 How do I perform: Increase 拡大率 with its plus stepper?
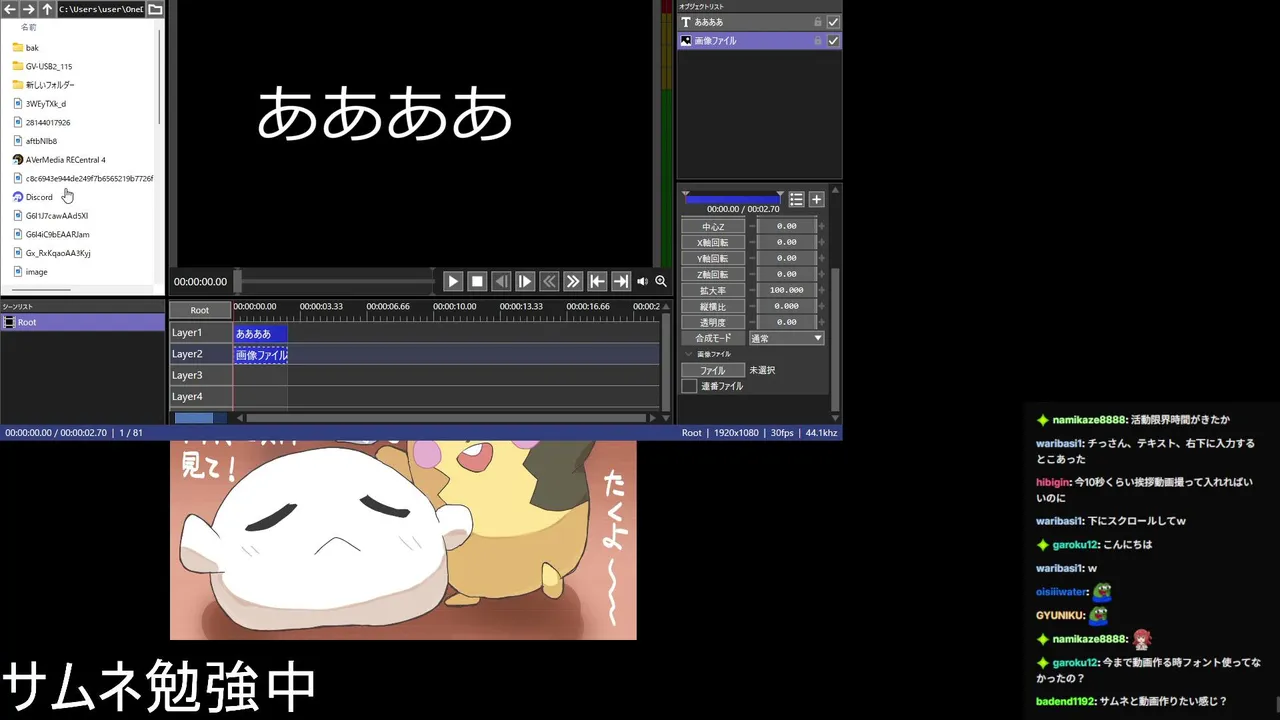(822, 290)
